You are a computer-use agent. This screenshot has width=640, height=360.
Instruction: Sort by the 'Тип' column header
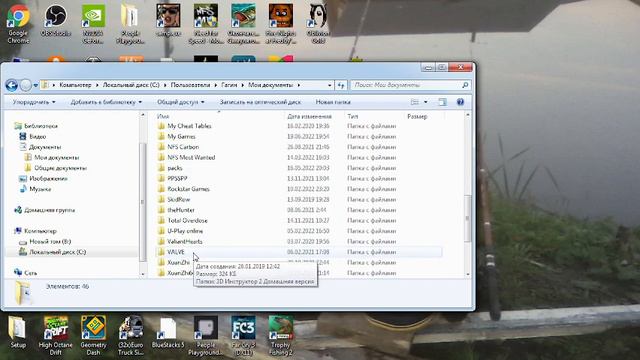click(352, 116)
